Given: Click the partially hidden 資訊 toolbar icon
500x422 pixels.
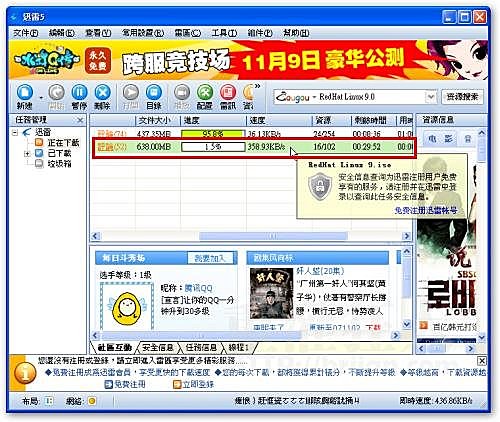Looking at the screenshot, I should click(x=248, y=93).
